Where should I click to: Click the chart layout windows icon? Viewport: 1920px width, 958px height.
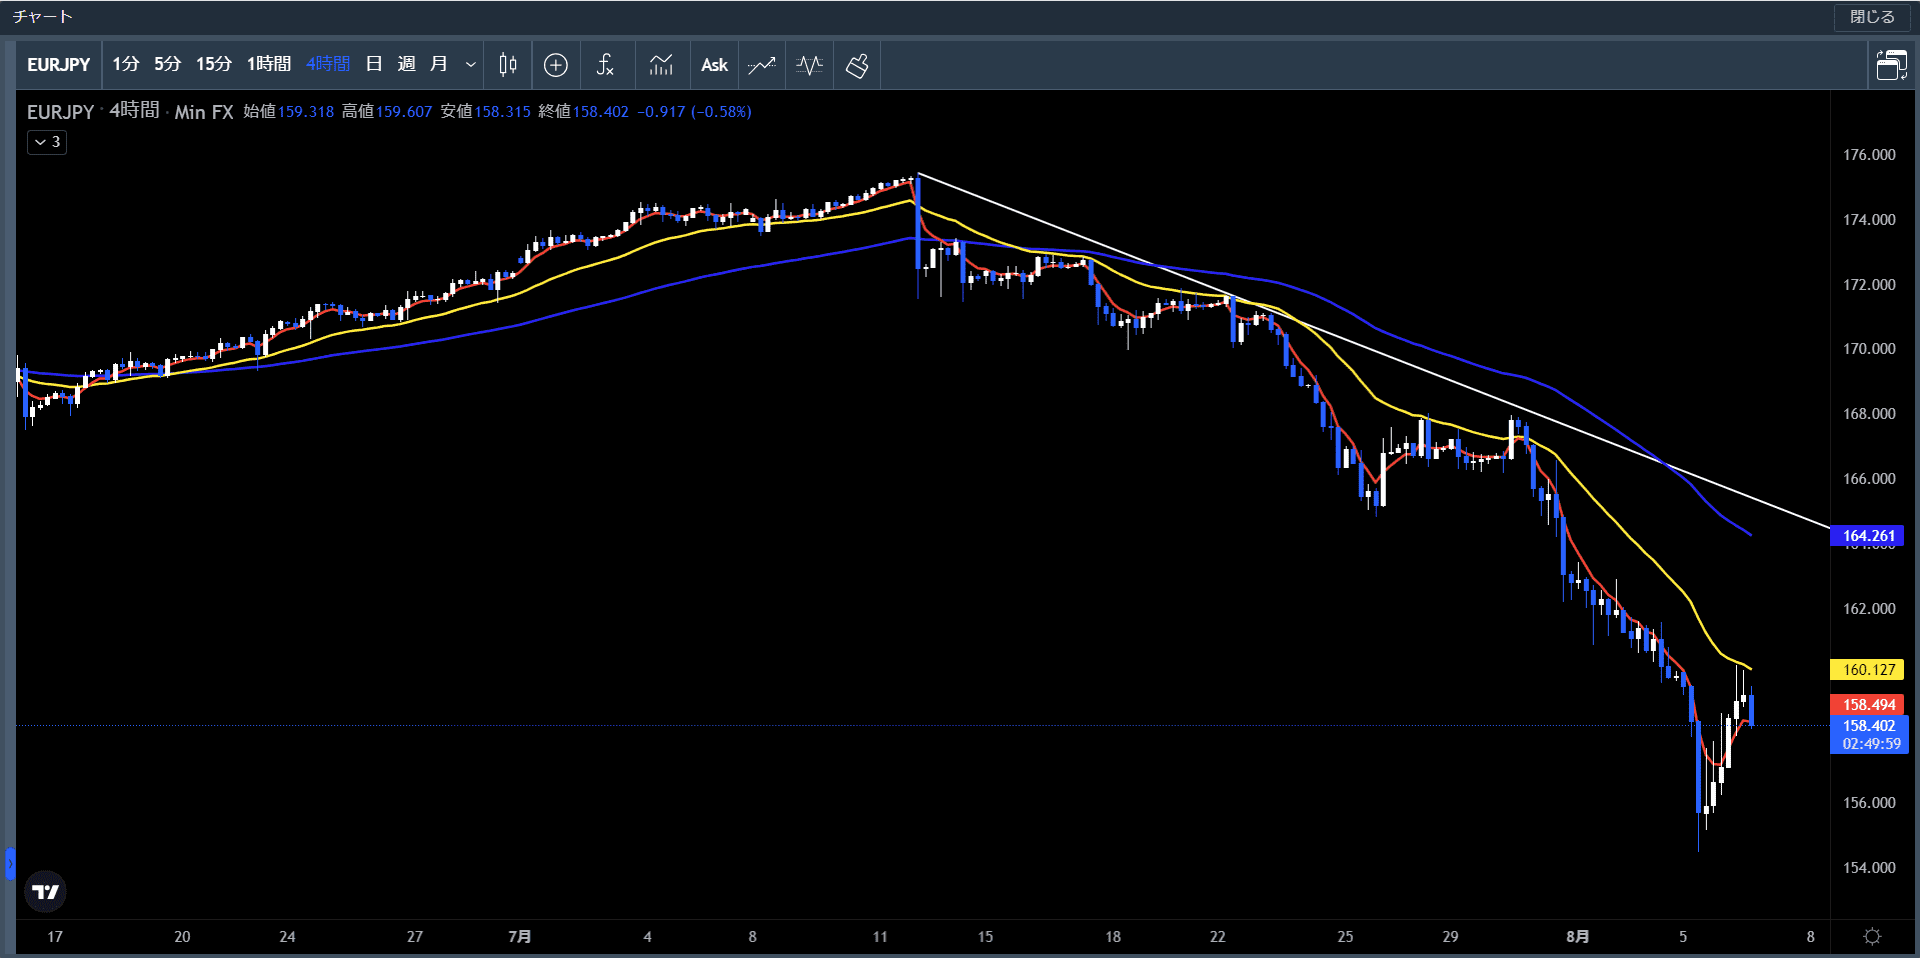point(1891,65)
